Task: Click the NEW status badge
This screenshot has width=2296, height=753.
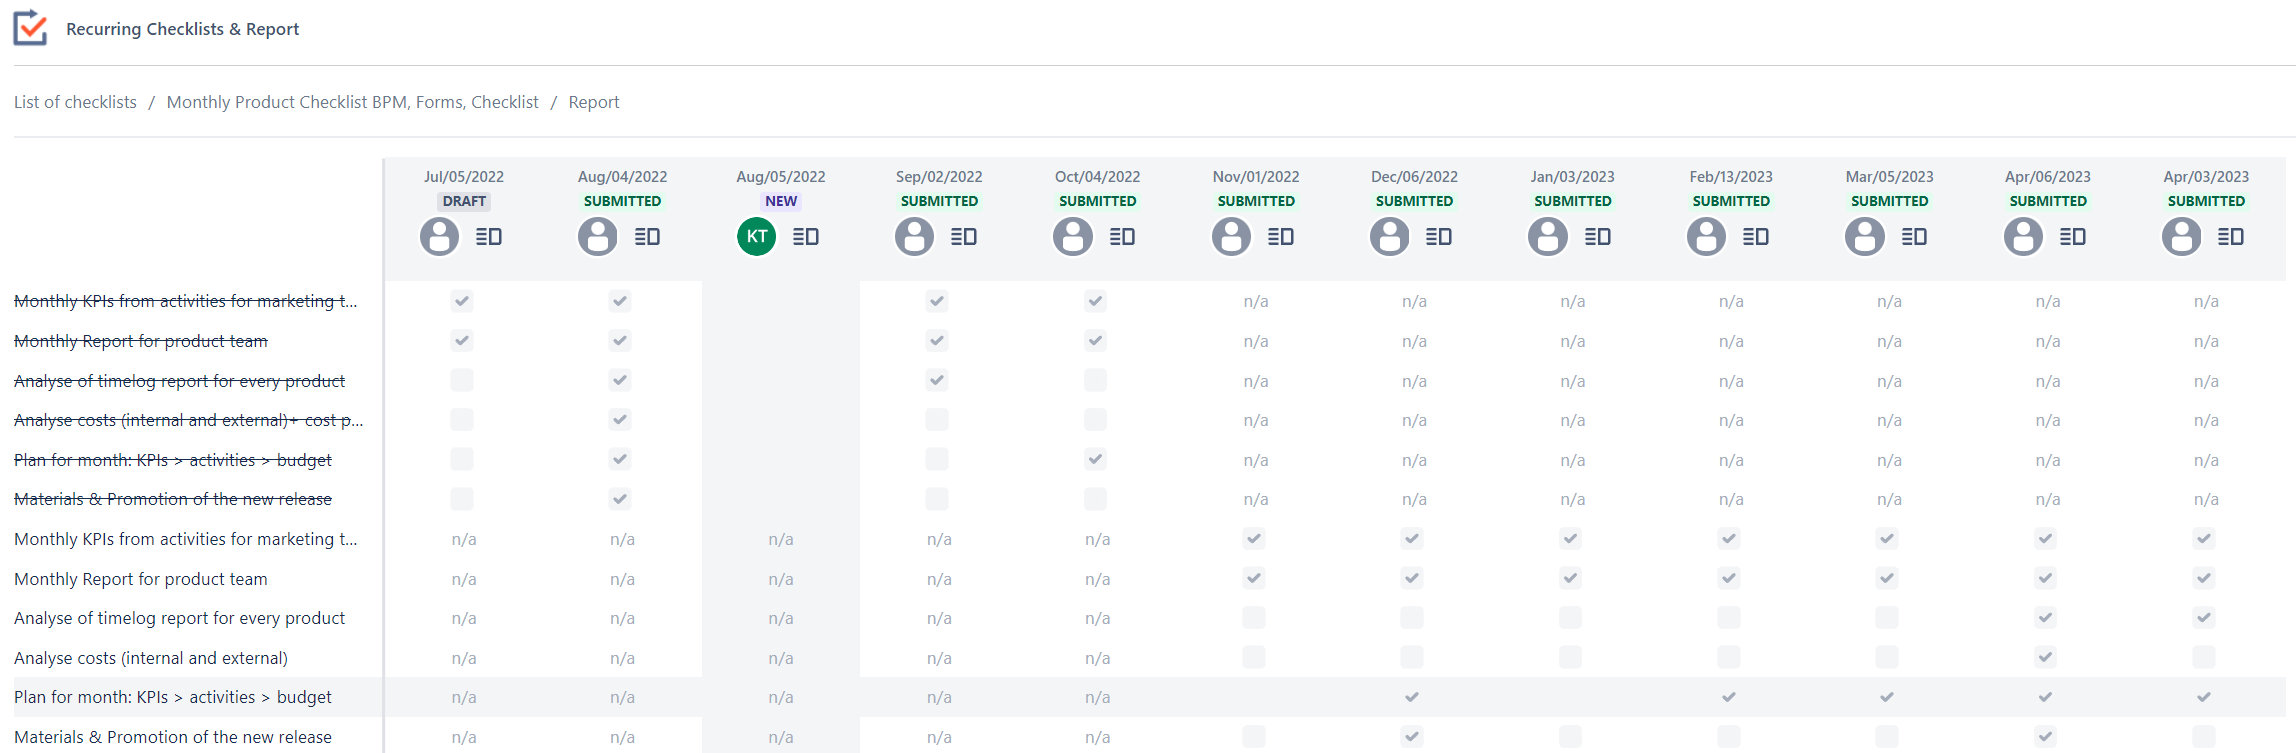Action: pyautogui.click(x=781, y=201)
